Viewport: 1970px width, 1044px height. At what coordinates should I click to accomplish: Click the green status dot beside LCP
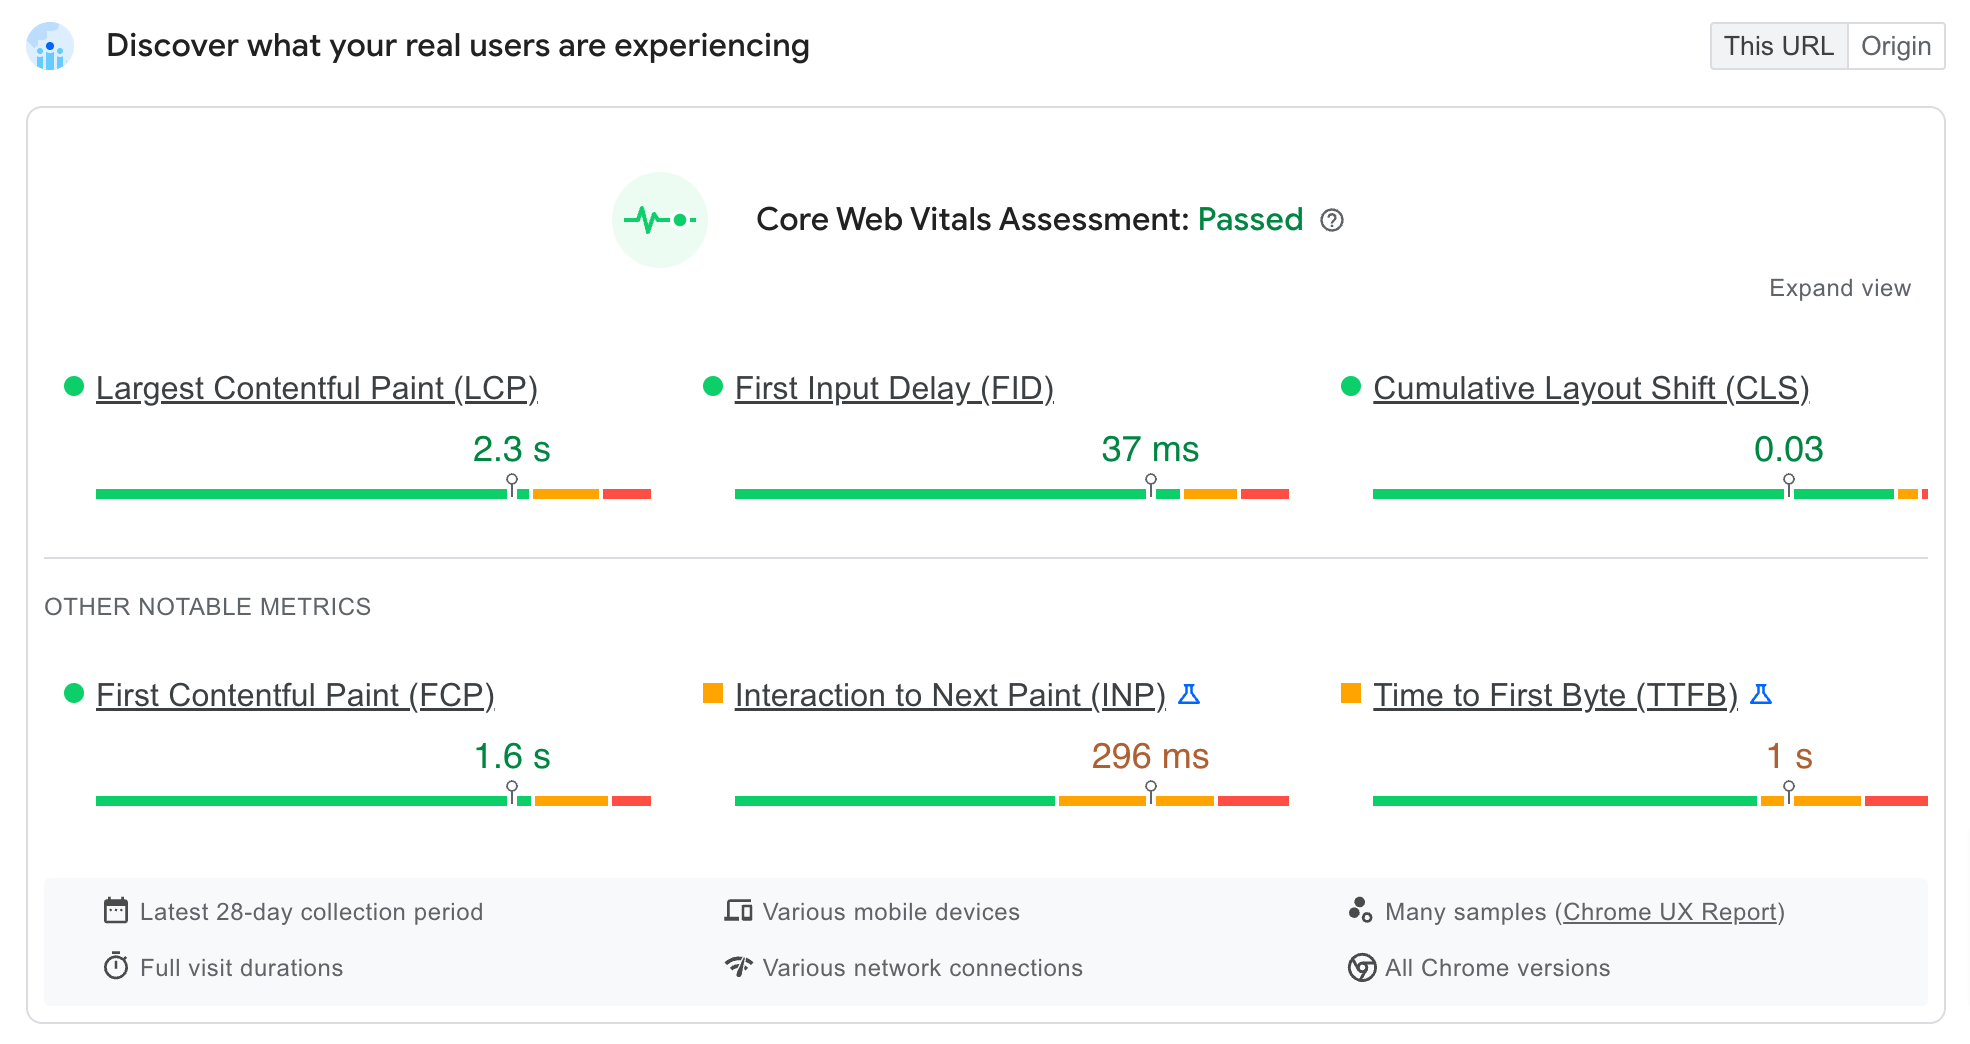(73, 385)
